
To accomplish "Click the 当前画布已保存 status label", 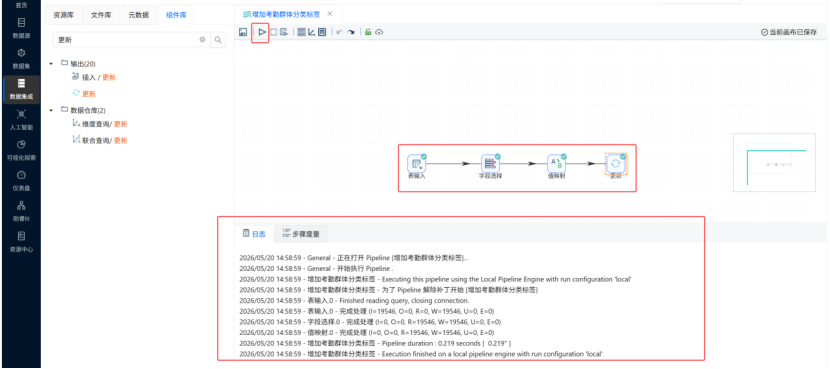I will pos(789,32).
